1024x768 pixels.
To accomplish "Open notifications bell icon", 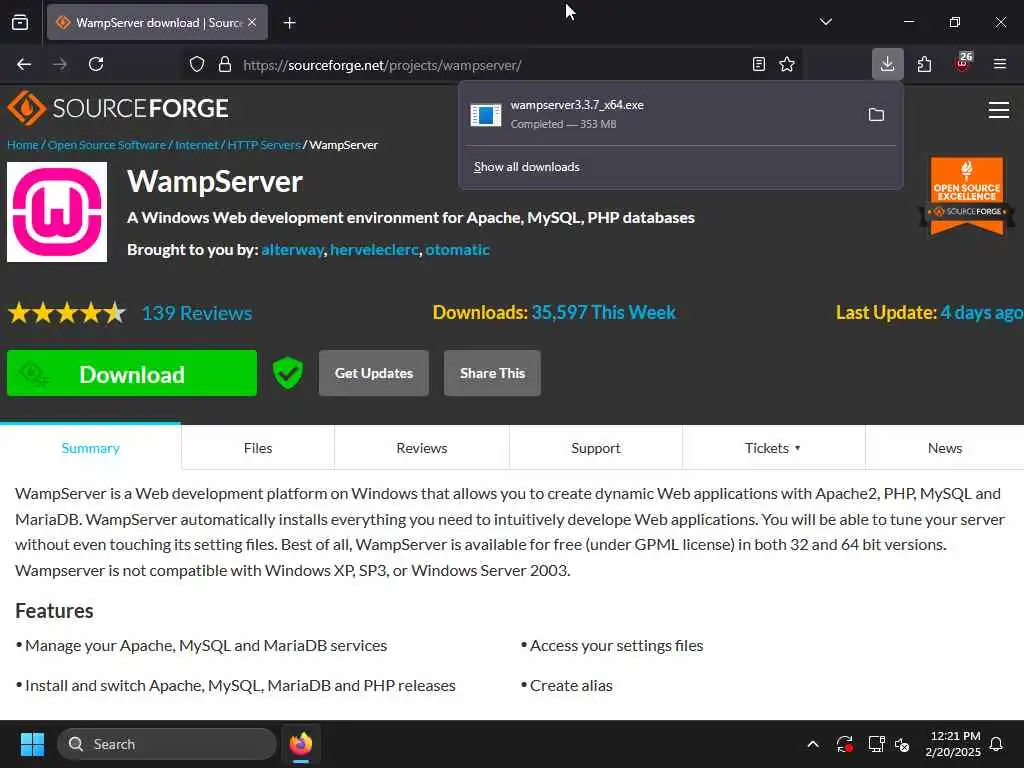I will tap(997, 744).
